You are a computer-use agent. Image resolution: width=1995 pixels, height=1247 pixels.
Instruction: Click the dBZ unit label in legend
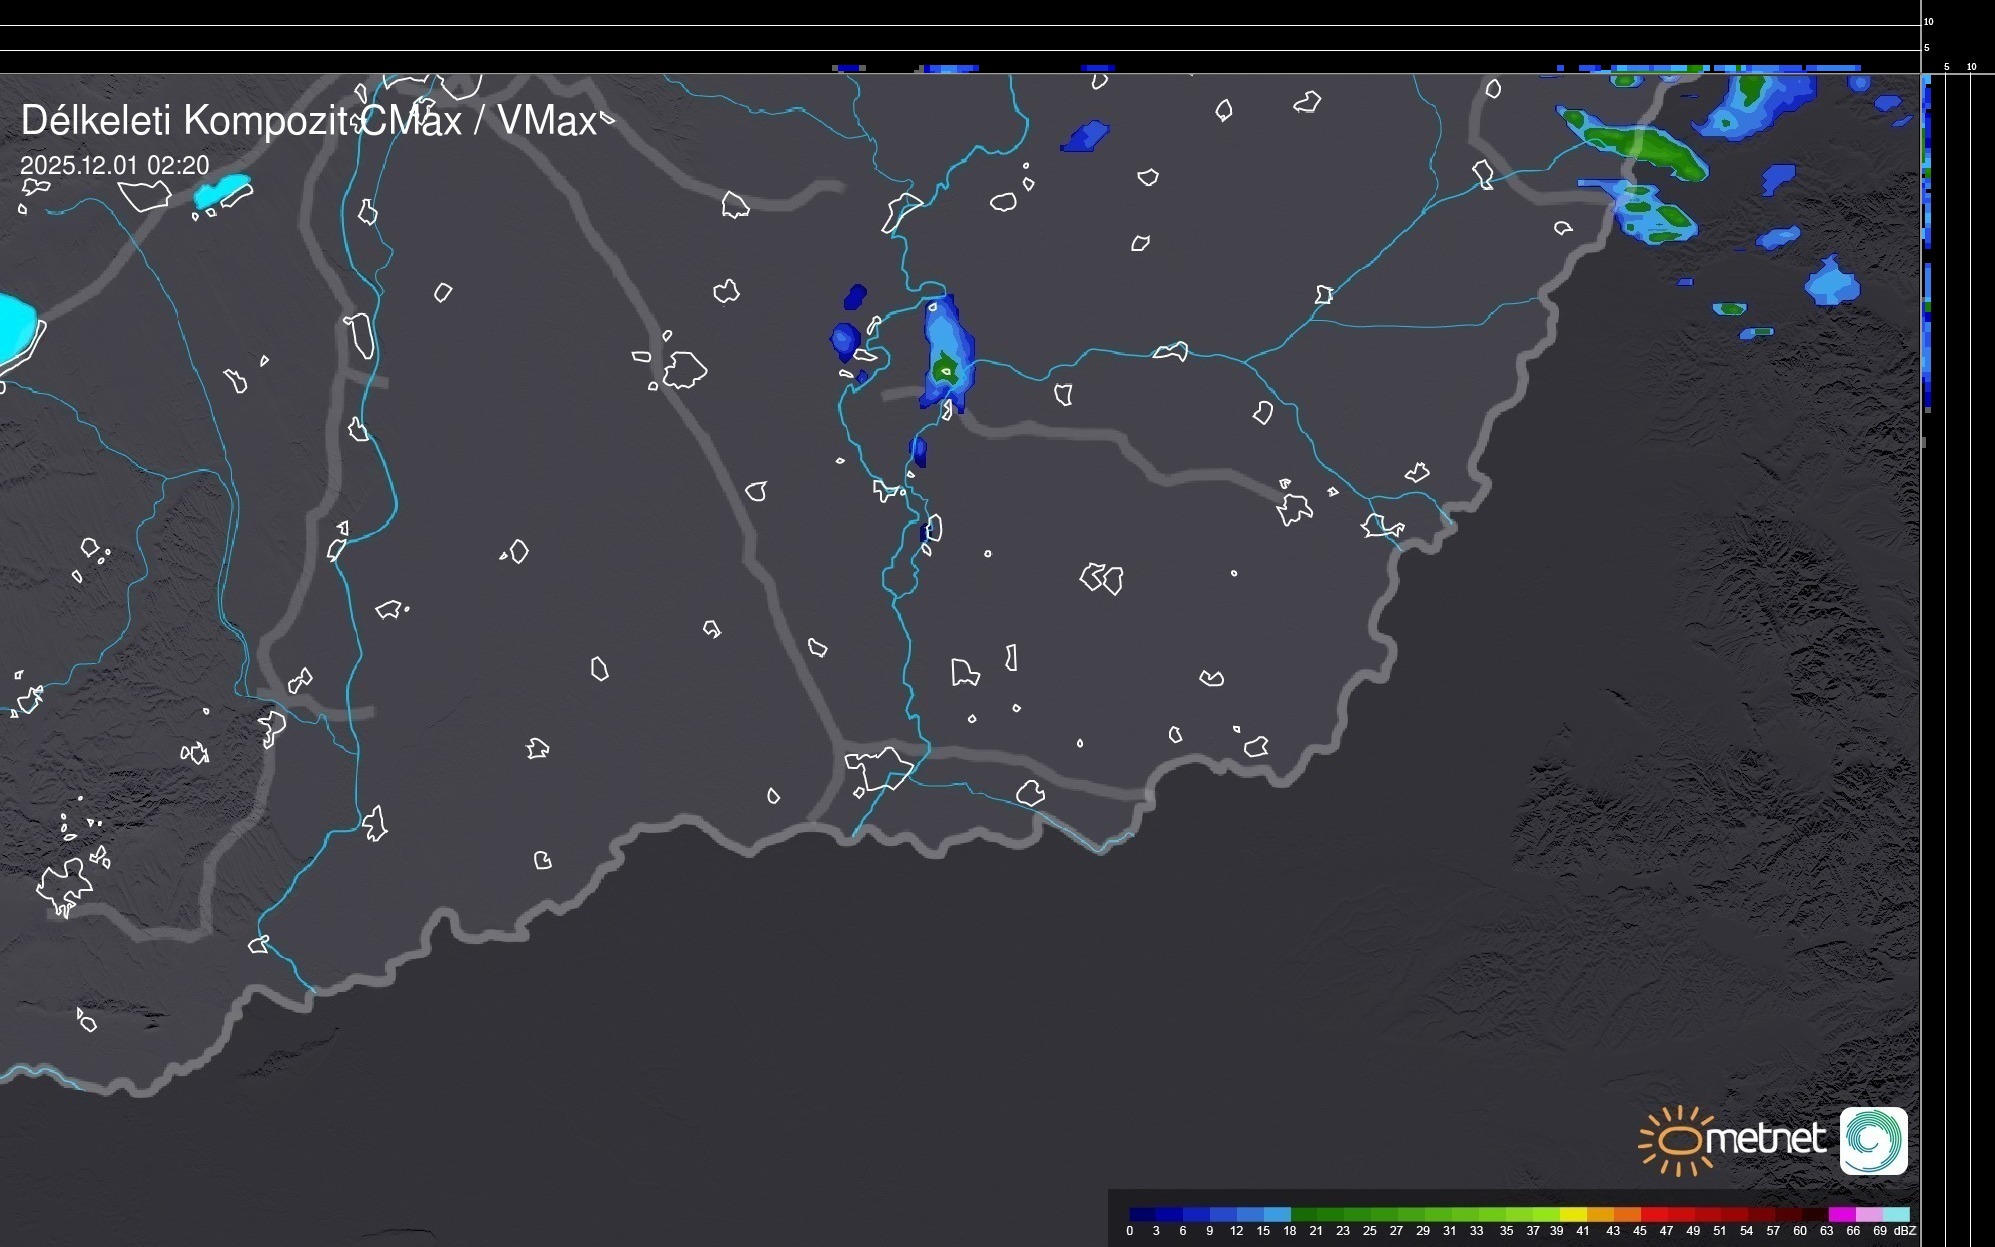(x=1904, y=1231)
